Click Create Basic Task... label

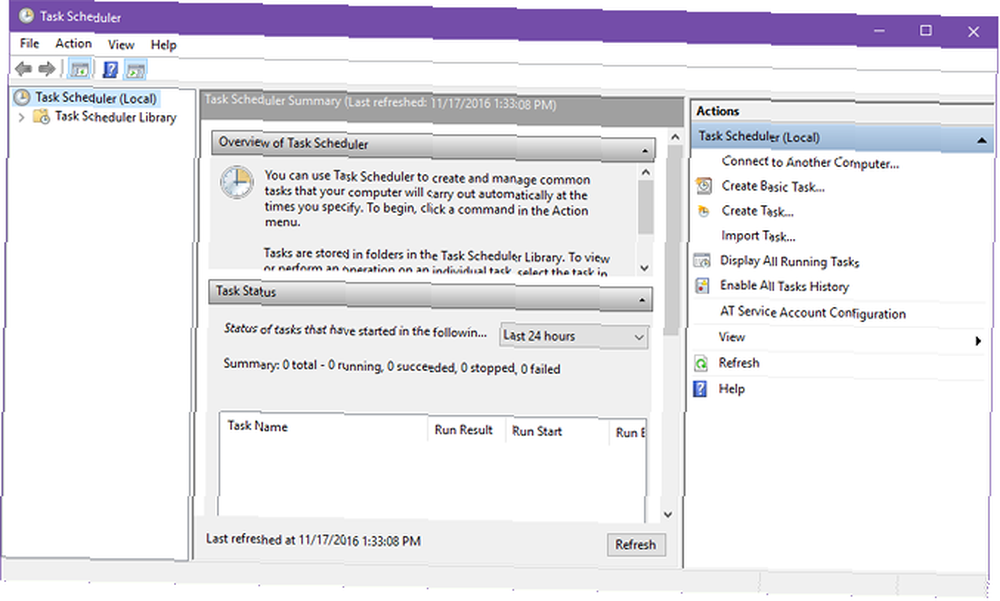click(x=773, y=186)
